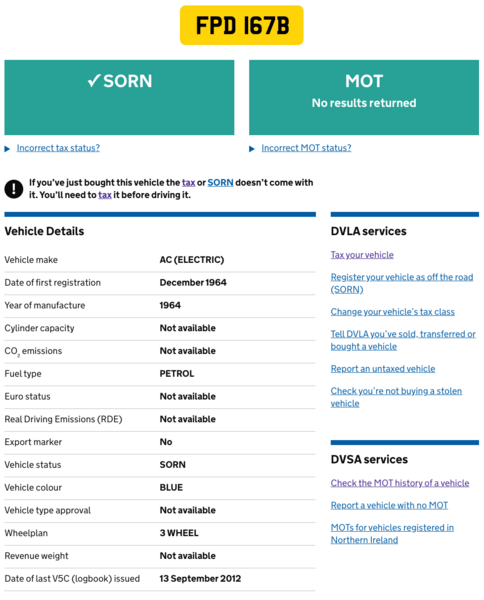Open Change your vehicle's tax class link

(x=393, y=312)
